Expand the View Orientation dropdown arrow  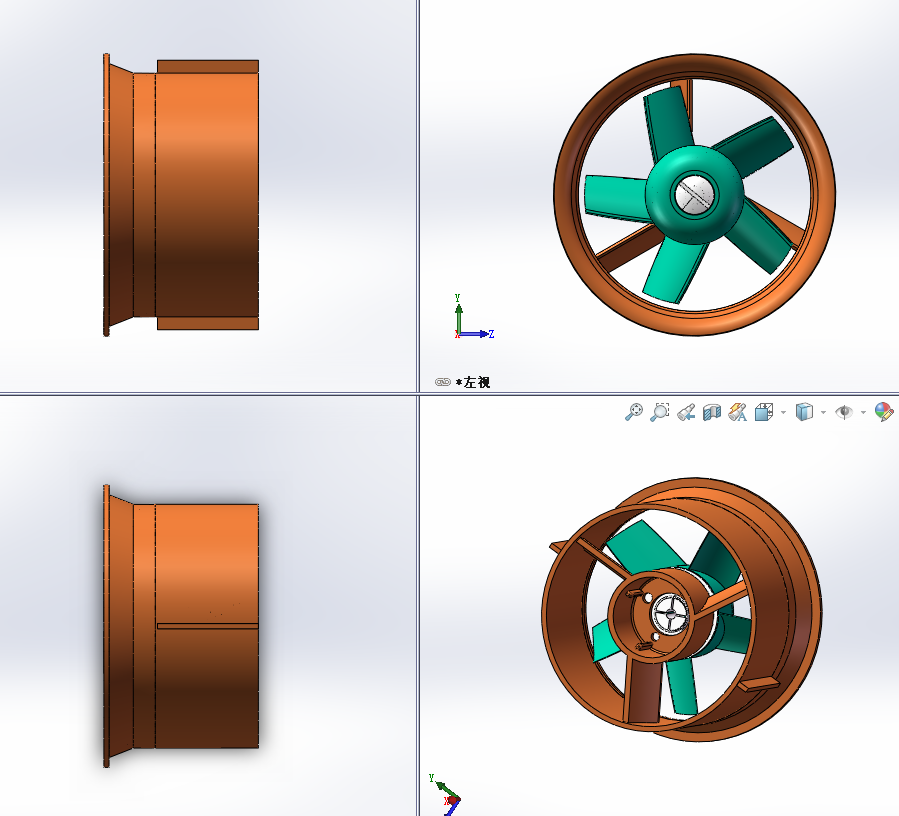coord(783,412)
